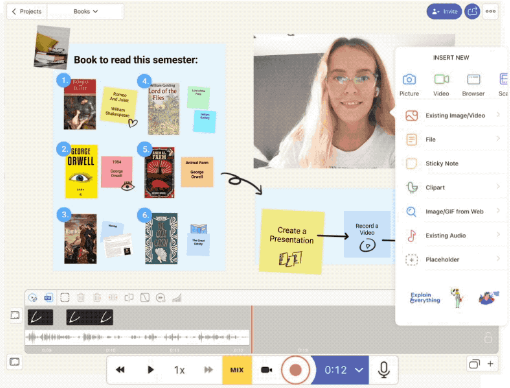Expand the Books project dropdown
Viewport: 510px width, 388px height.
[86, 11]
